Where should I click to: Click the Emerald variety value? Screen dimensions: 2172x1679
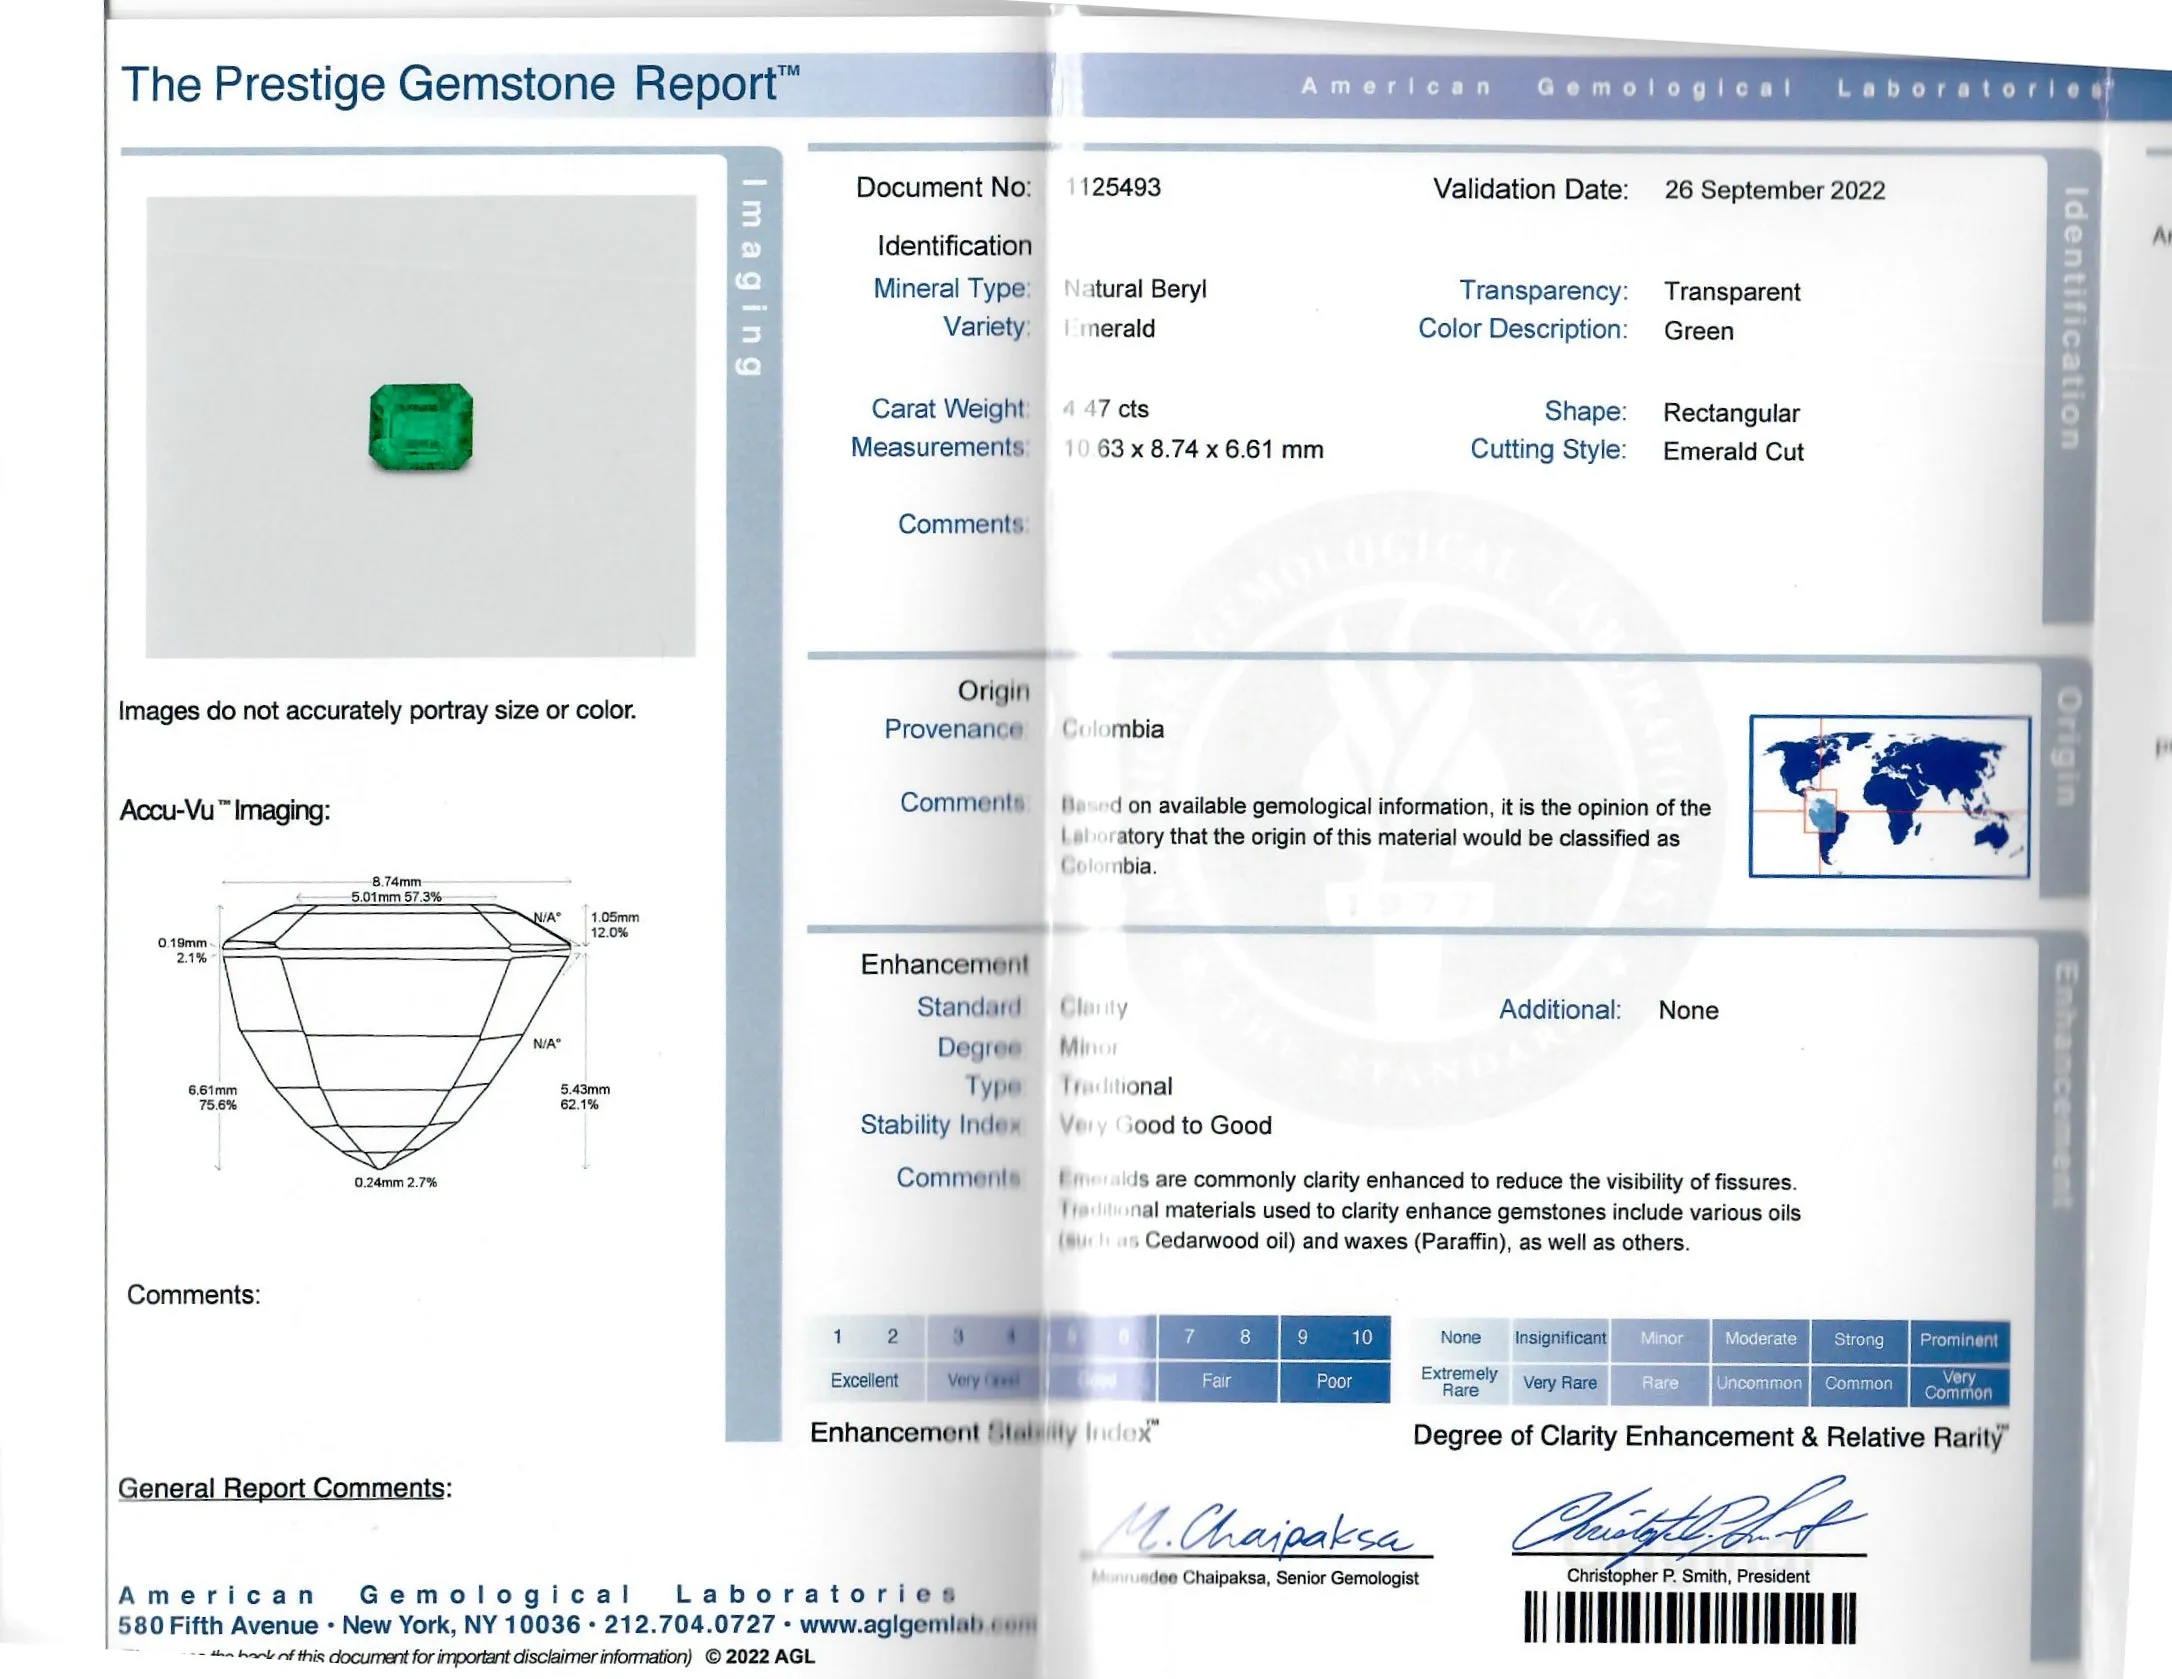(1109, 329)
